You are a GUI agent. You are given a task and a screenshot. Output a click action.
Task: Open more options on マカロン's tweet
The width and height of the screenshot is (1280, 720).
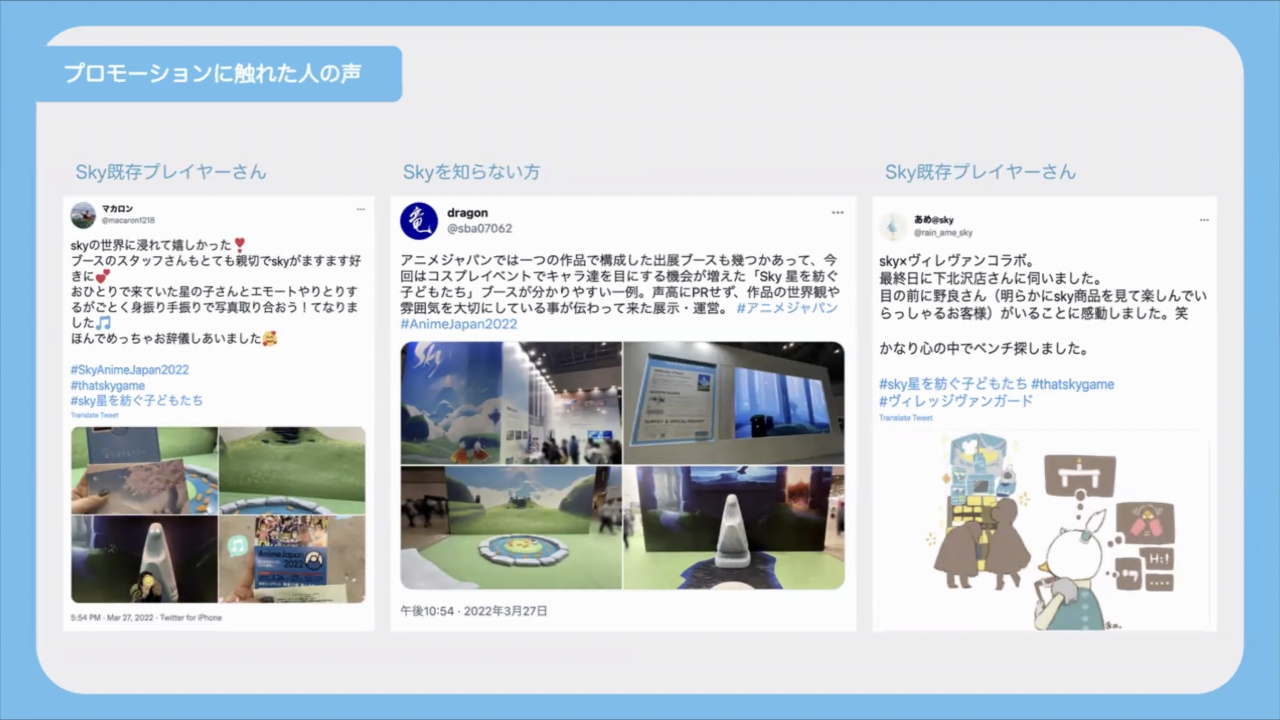tap(360, 209)
